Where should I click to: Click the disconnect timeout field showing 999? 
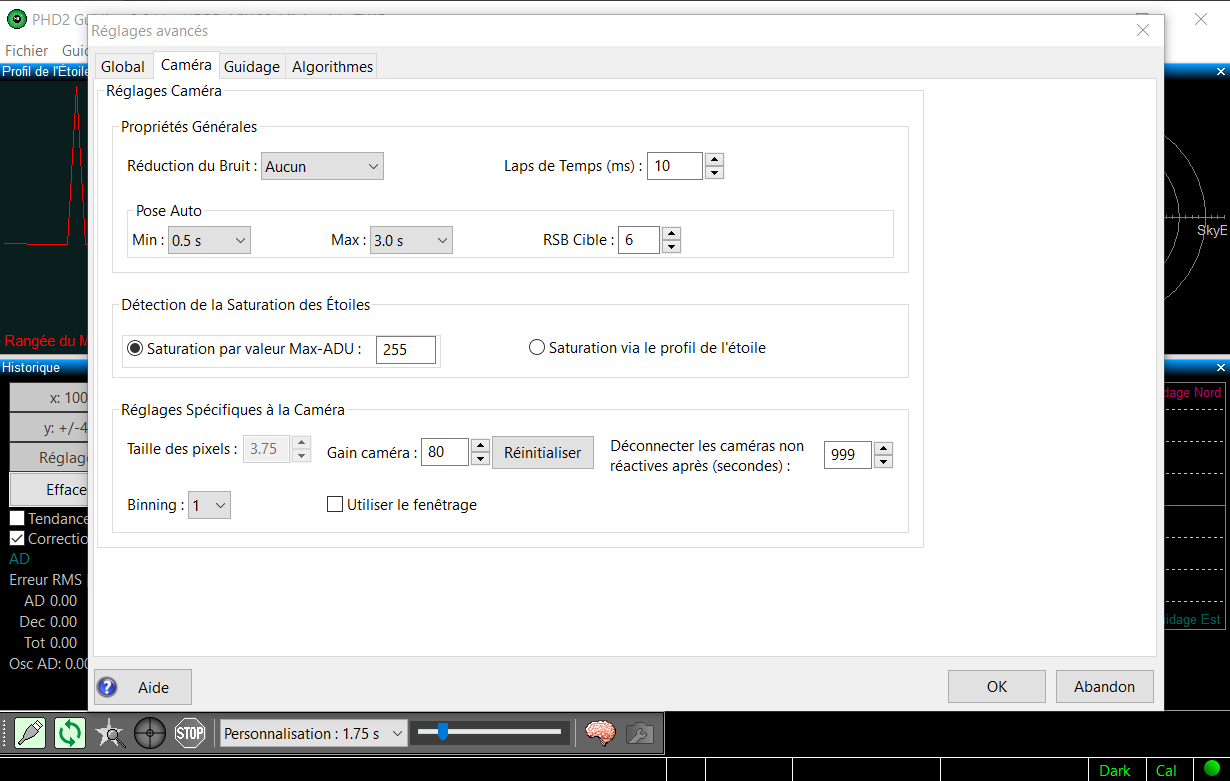(848, 455)
